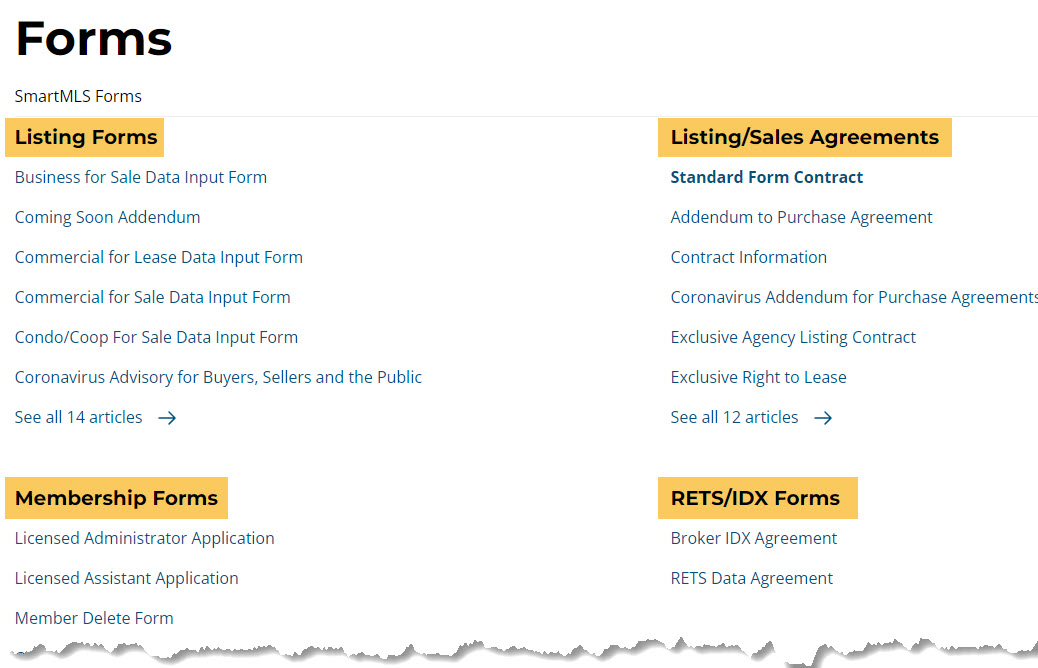Open the Licensed Administrator Application
This screenshot has width=1038, height=668.
(144, 538)
